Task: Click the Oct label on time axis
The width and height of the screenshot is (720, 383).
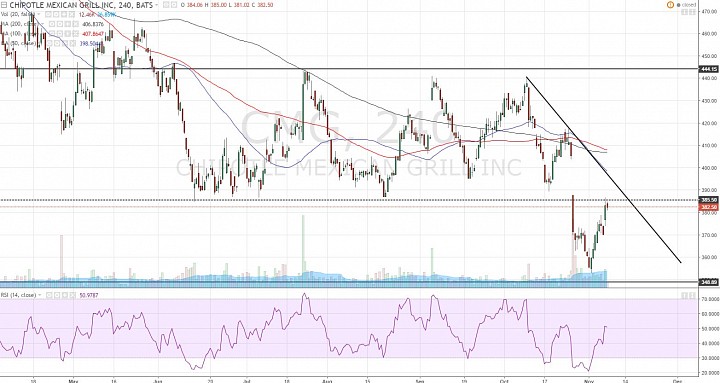Action: (x=505, y=381)
